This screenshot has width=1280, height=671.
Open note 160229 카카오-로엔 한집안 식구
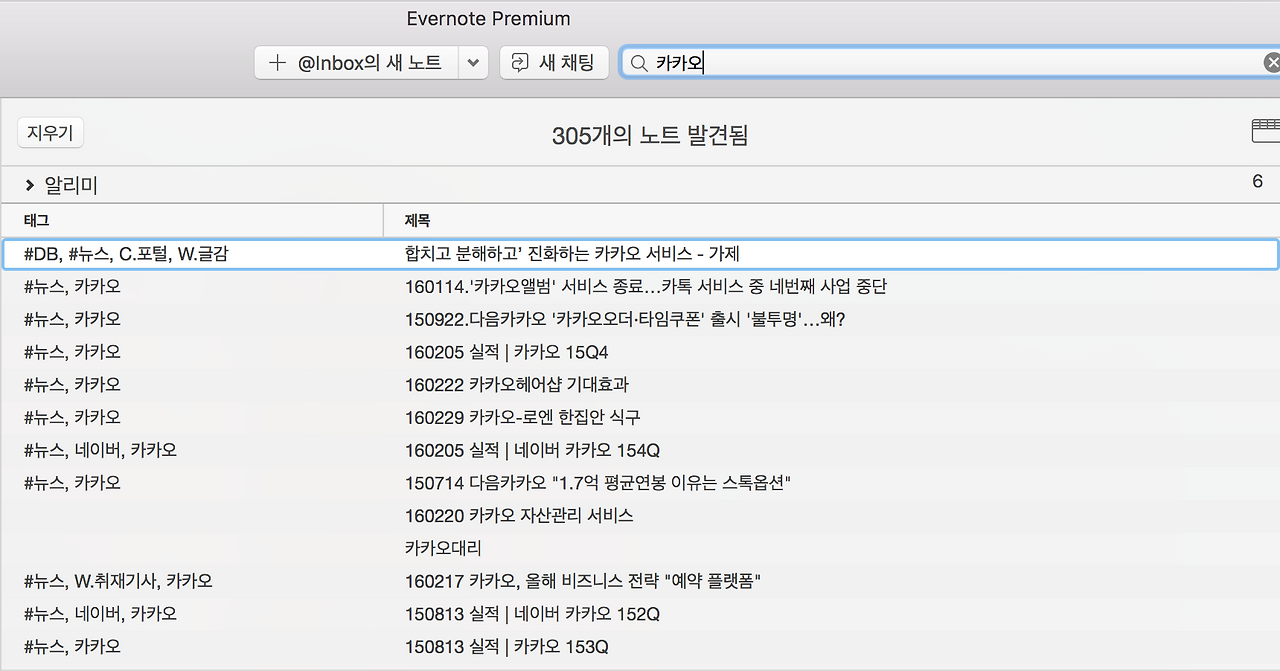[523, 417]
